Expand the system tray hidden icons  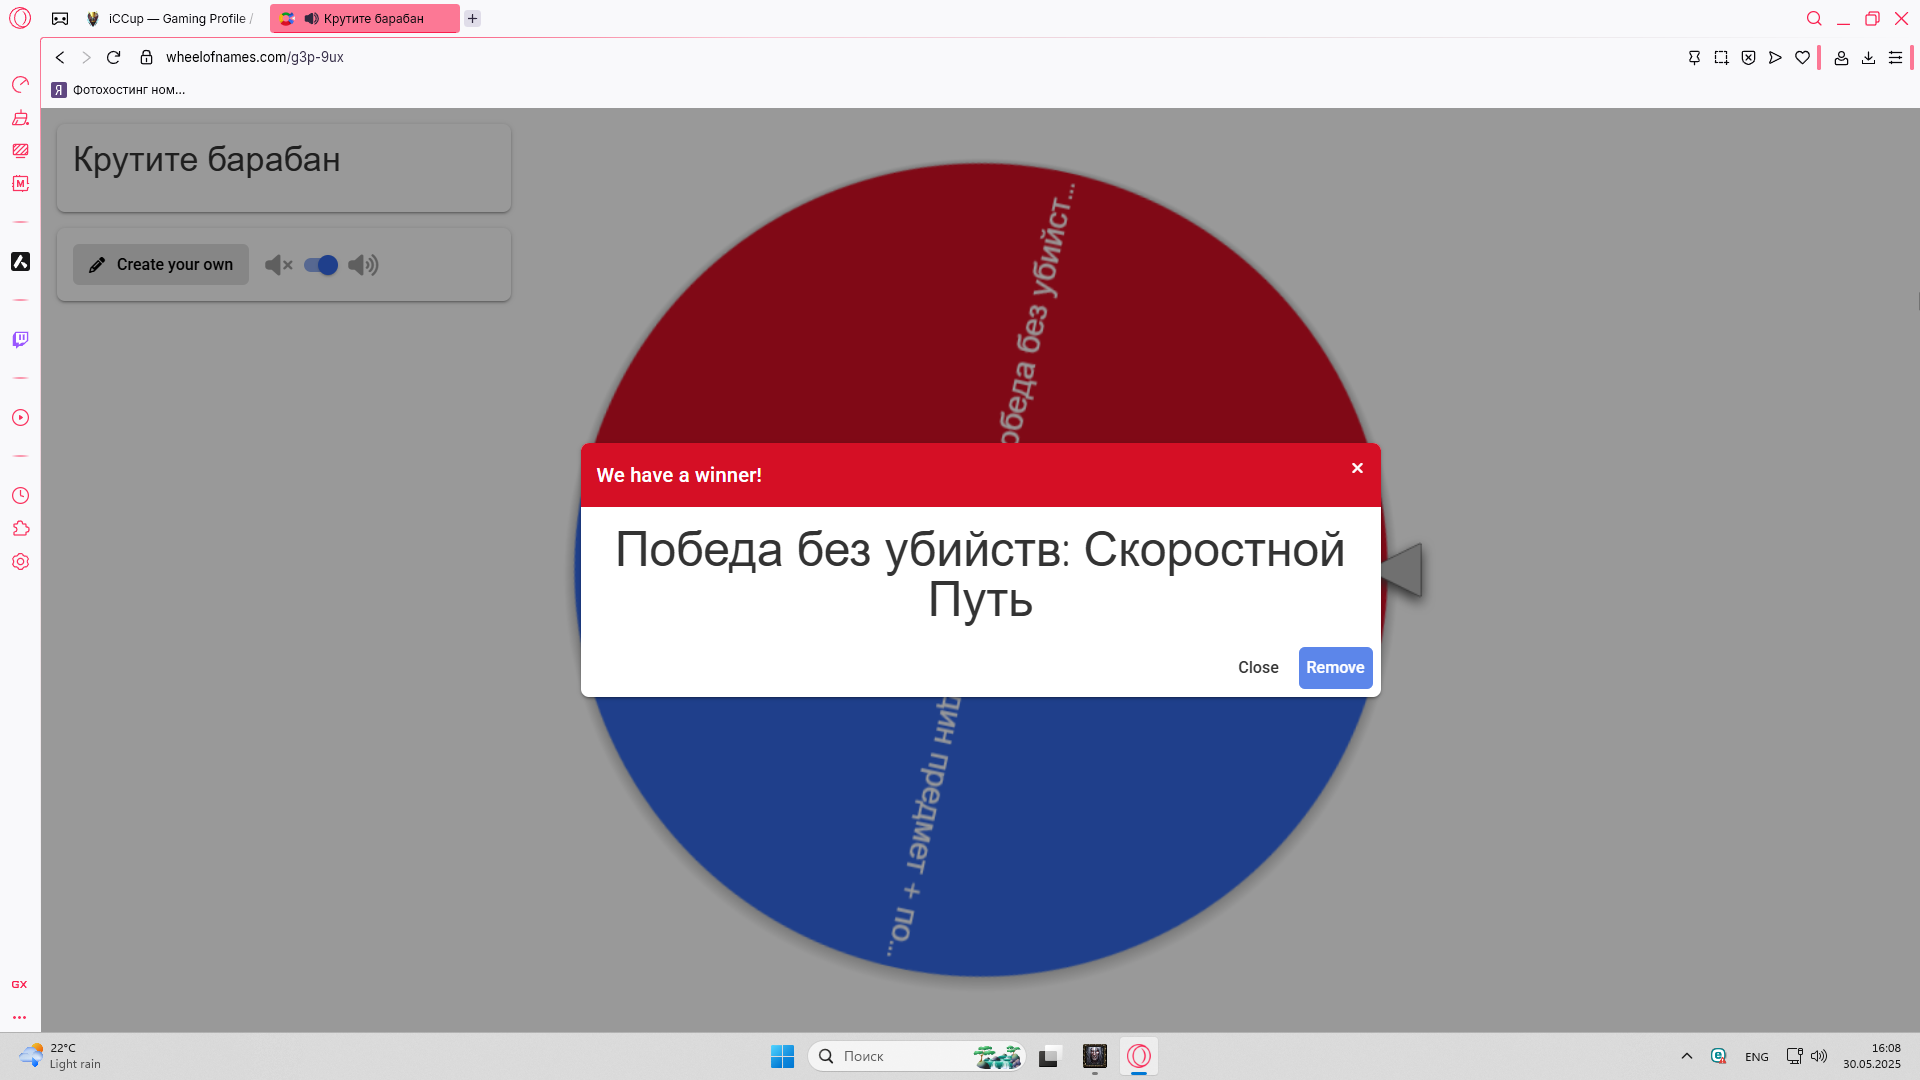click(1687, 1056)
